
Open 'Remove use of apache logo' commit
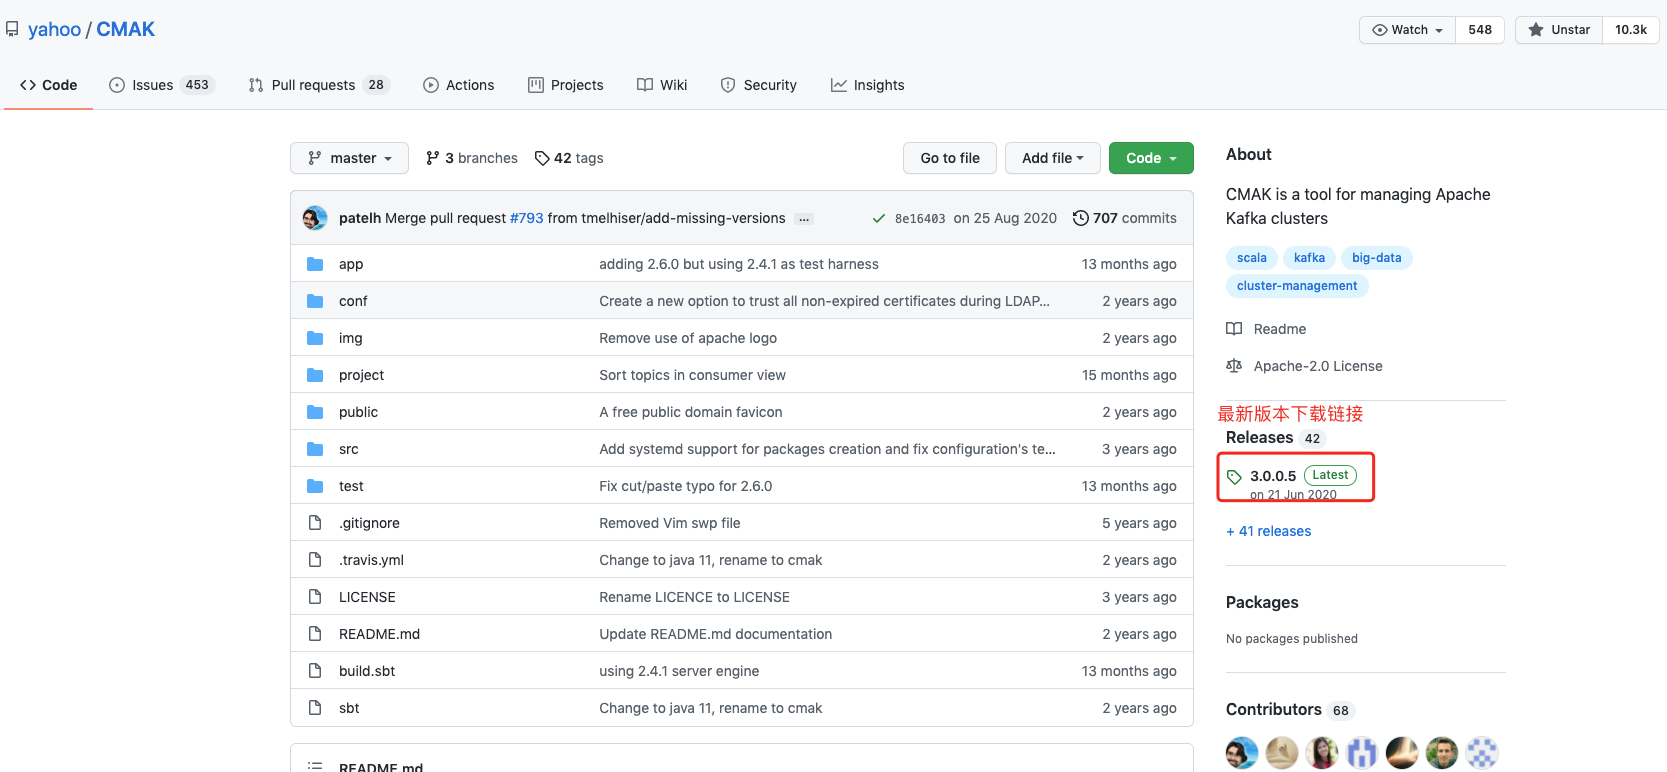coord(688,338)
